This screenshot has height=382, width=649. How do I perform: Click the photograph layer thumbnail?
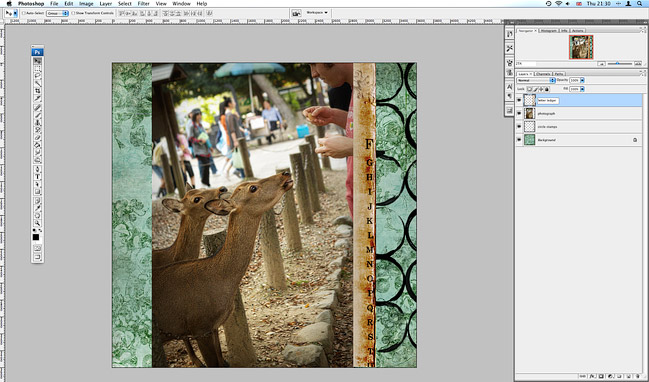click(x=529, y=113)
